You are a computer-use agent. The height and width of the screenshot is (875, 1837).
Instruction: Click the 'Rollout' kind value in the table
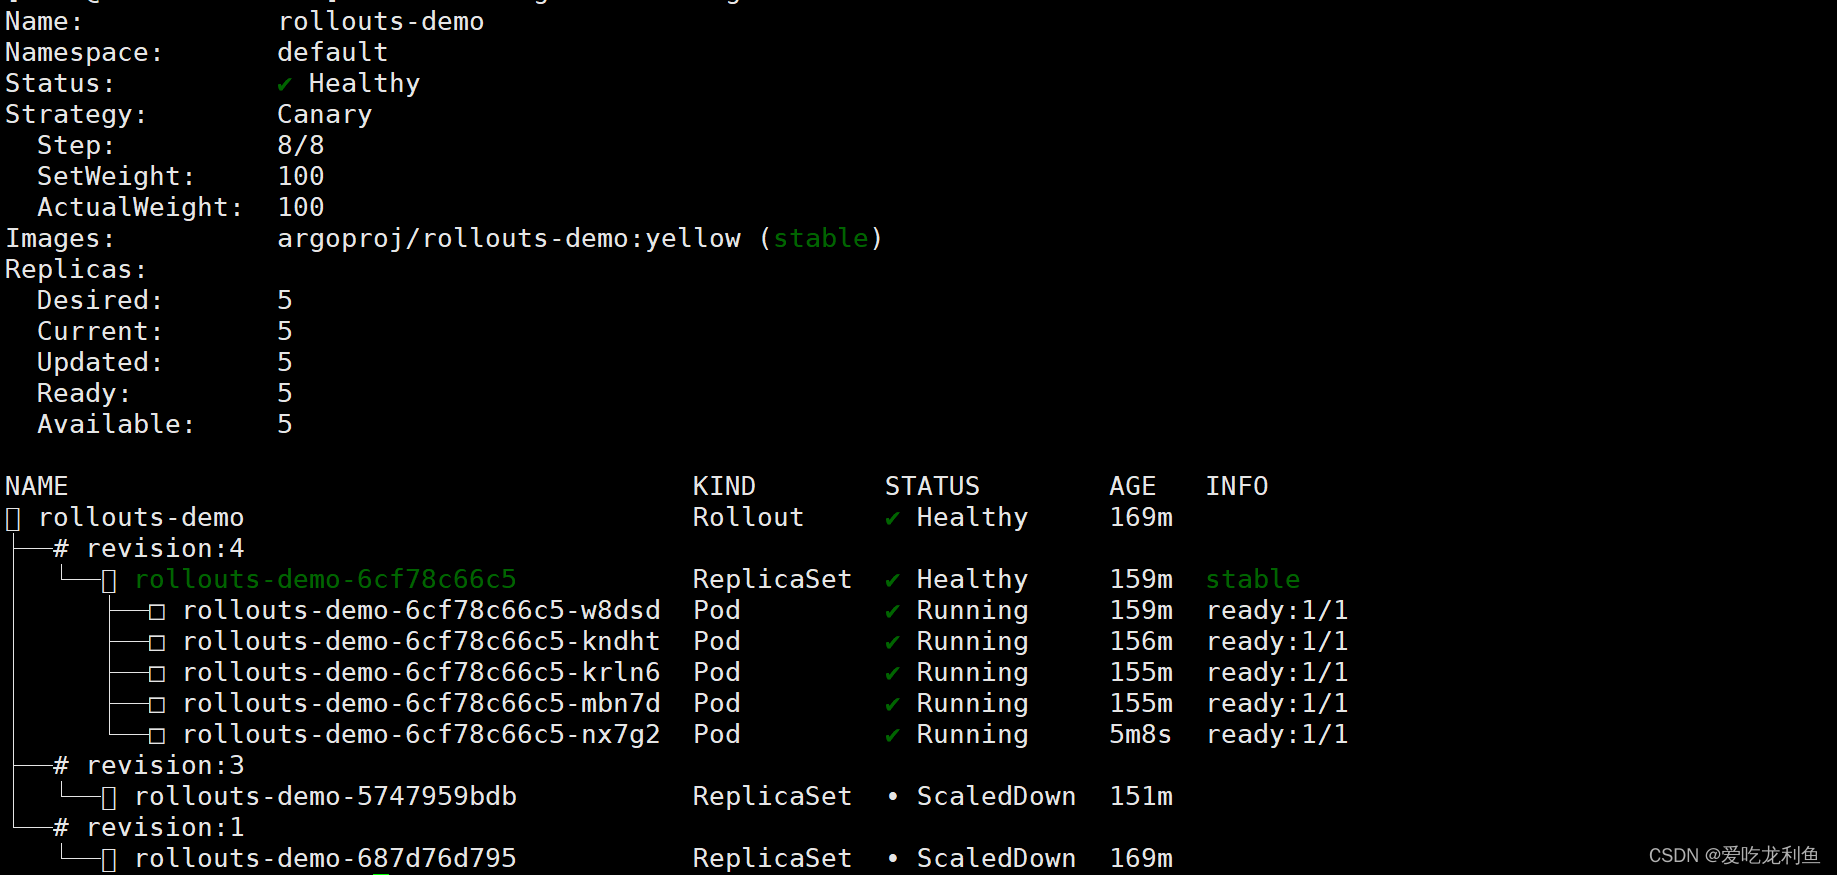pos(749,517)
